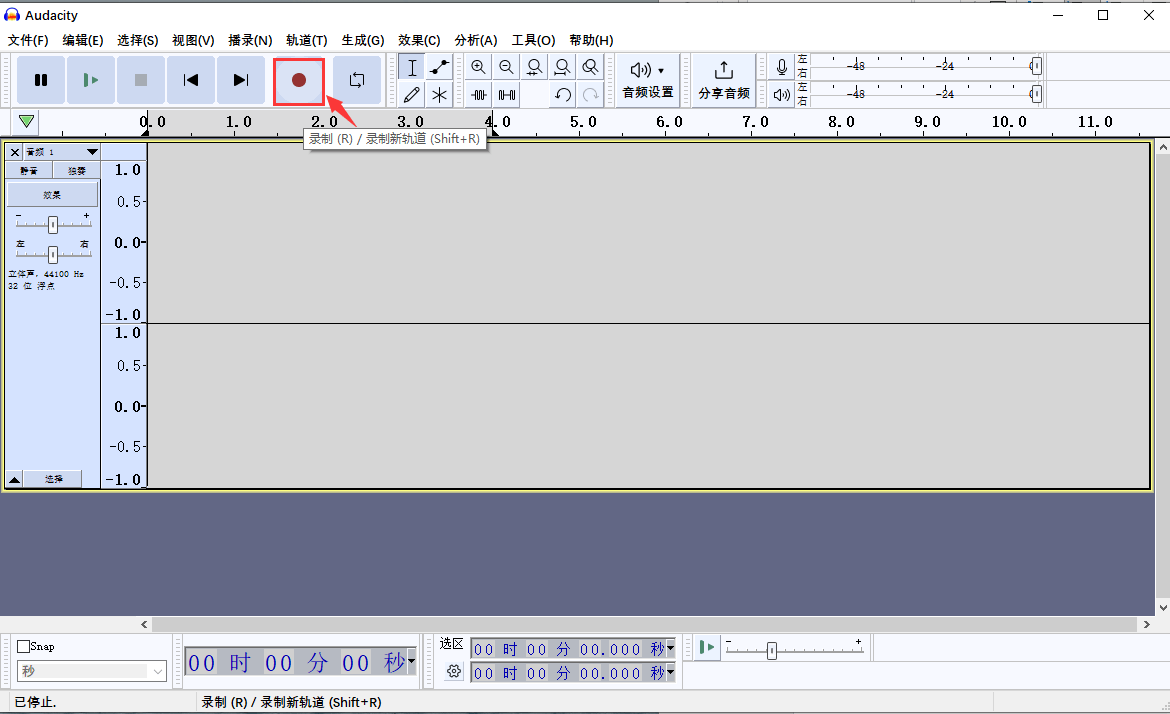Click the 分享音频 button
Image resolution: width=1170 pixels, height=714 pixels.
[x=723, y=80]
